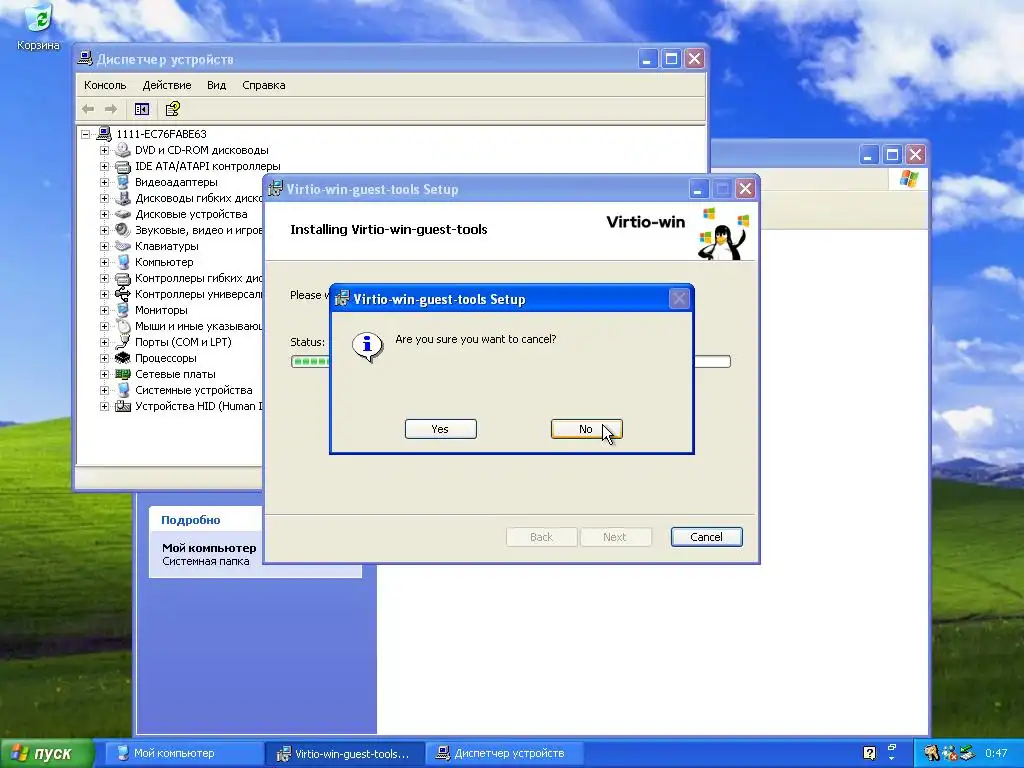This screenshot has height=768, width=1024.
Task: Minimize the Virtio-win-guest-tools Setup window
Action: click(x=698, y=189)
